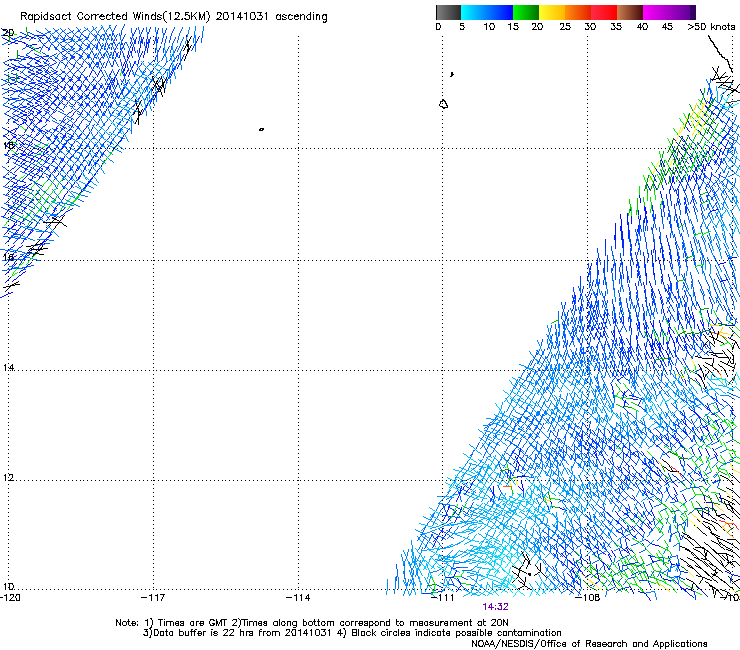The image size is (740, 650).
Task: Click the green 15-20 knots legend segment
Action: [x=526, y=12]
